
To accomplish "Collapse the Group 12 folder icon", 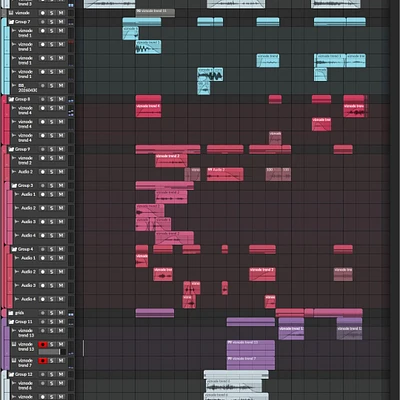I will (x=11, y=374).
